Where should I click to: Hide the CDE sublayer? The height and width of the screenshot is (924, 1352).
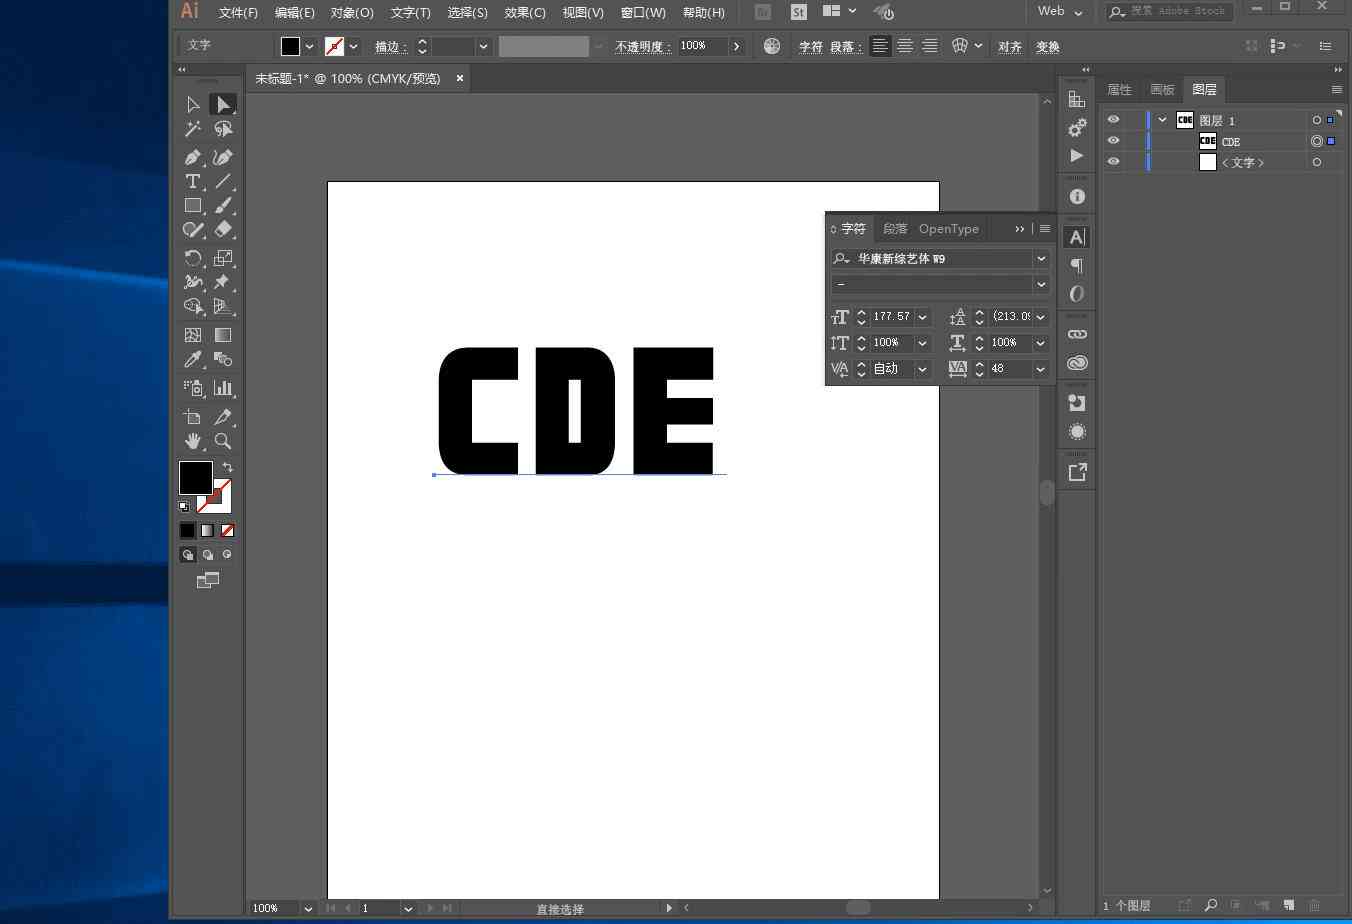click(1113, 141)
